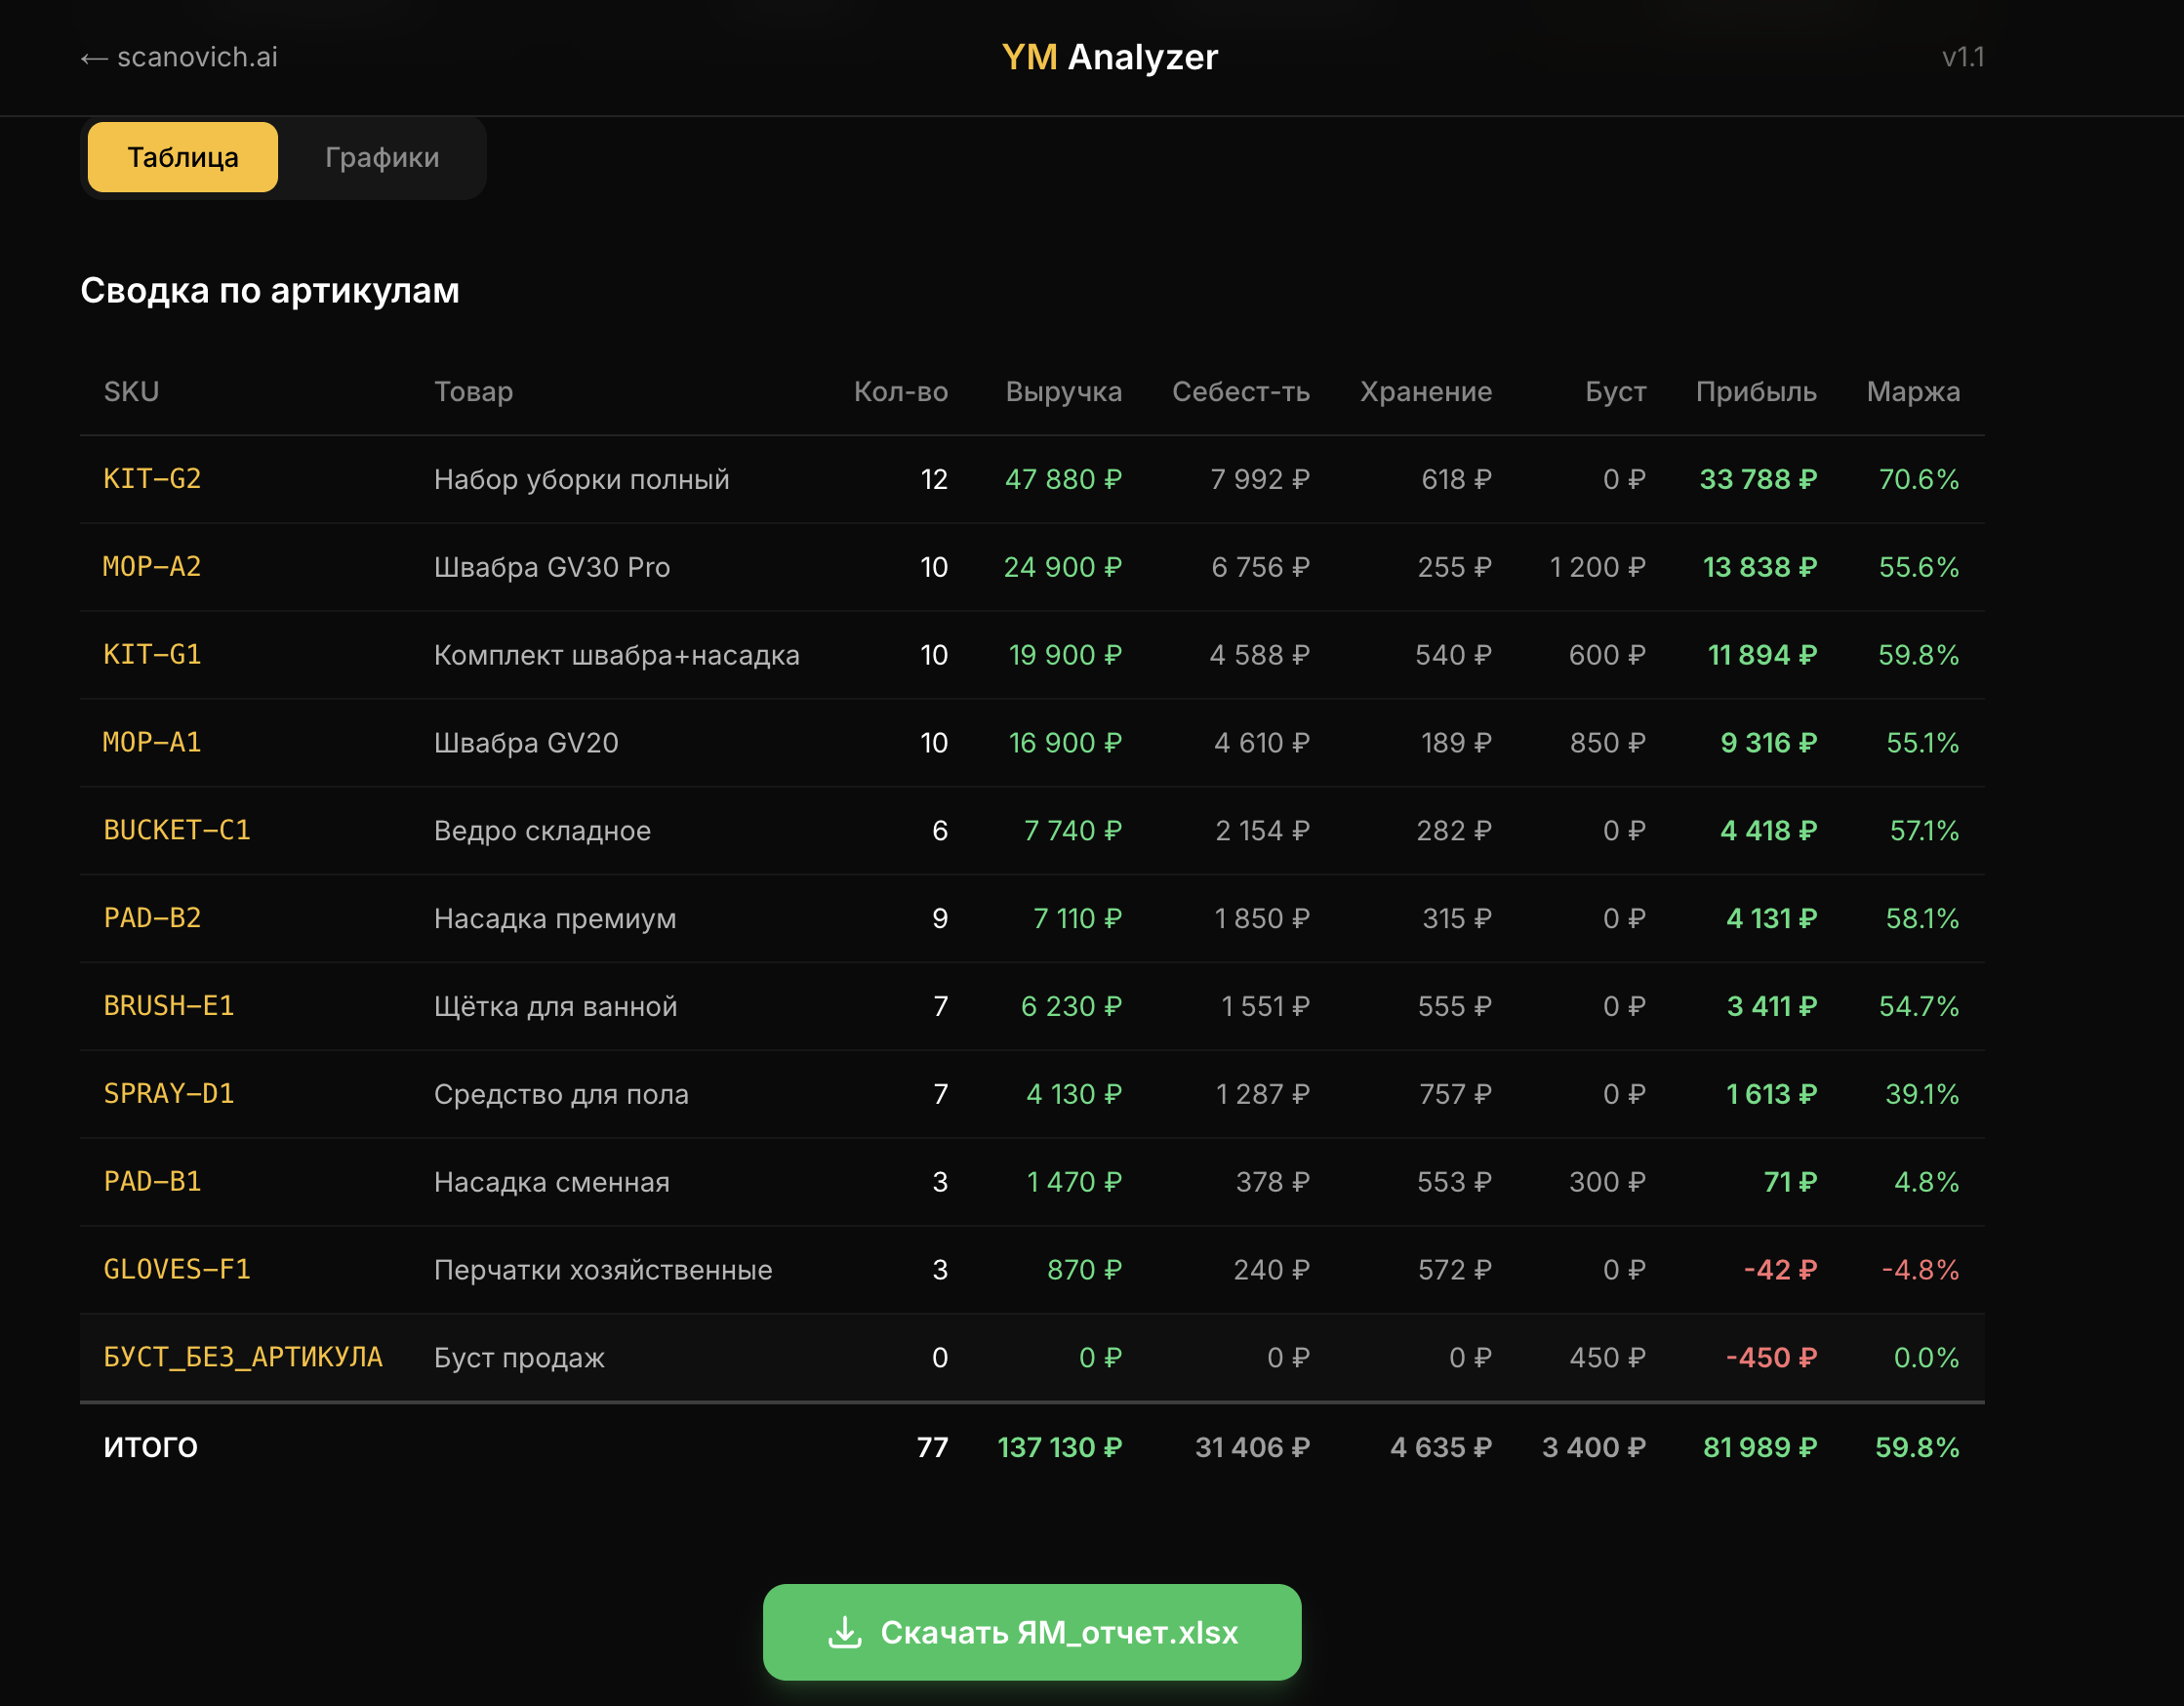Click the Хранение column header
This screenshot has height=1706, width=2184.
[1426, 391]
